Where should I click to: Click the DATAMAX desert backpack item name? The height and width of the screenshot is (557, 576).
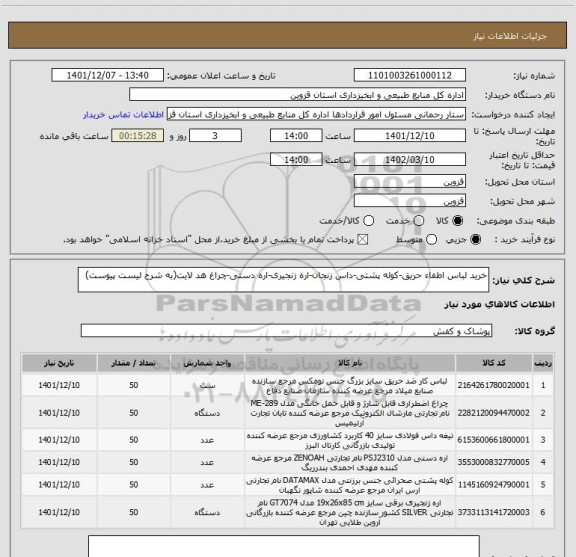click(350, 485)
